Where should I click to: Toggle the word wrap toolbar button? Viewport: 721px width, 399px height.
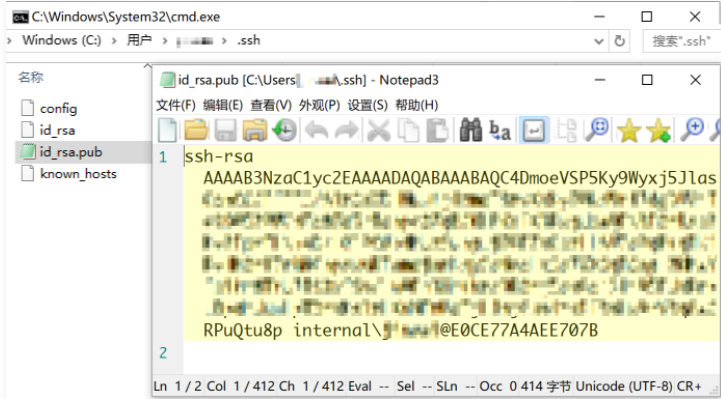[534, 130]
